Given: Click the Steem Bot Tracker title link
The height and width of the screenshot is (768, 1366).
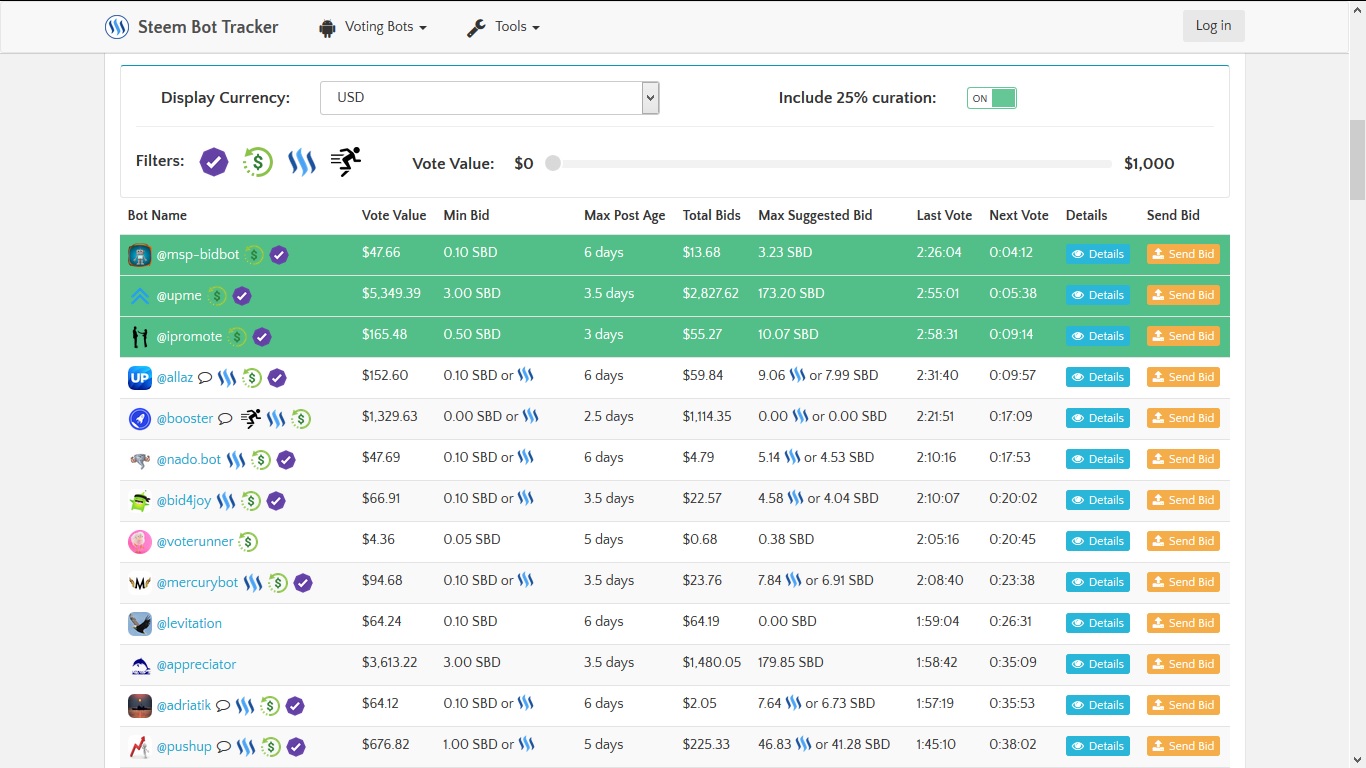Looking at the screenshot, I should click(x=208, y=27).
